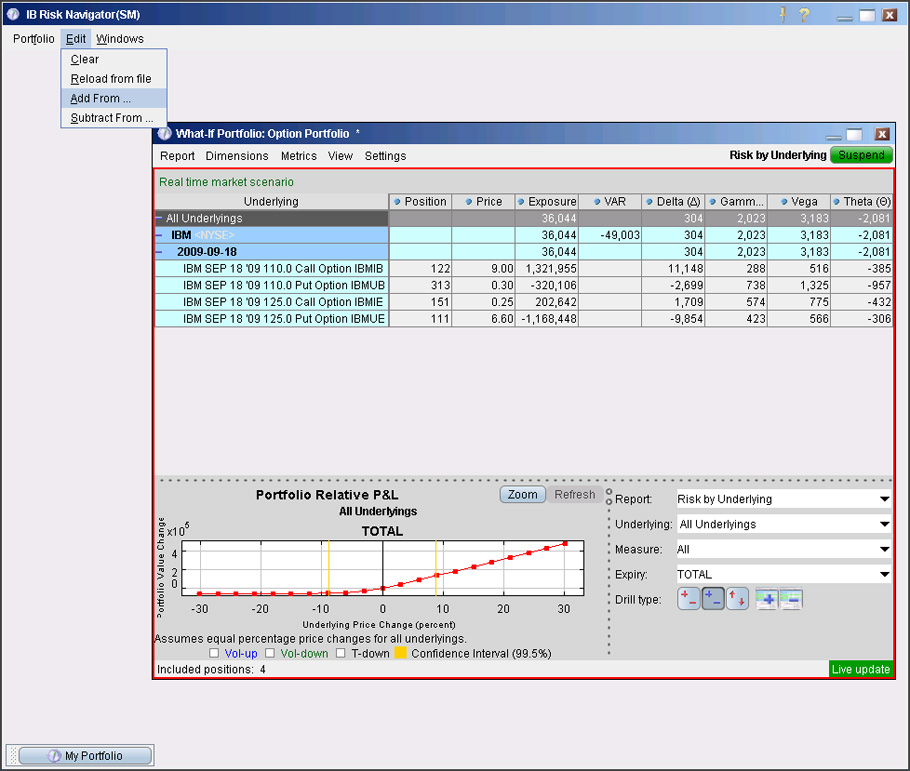The width and height of the screenshot is (910, 771).
Task: Click the Edit menu
Action: [75, 39]
